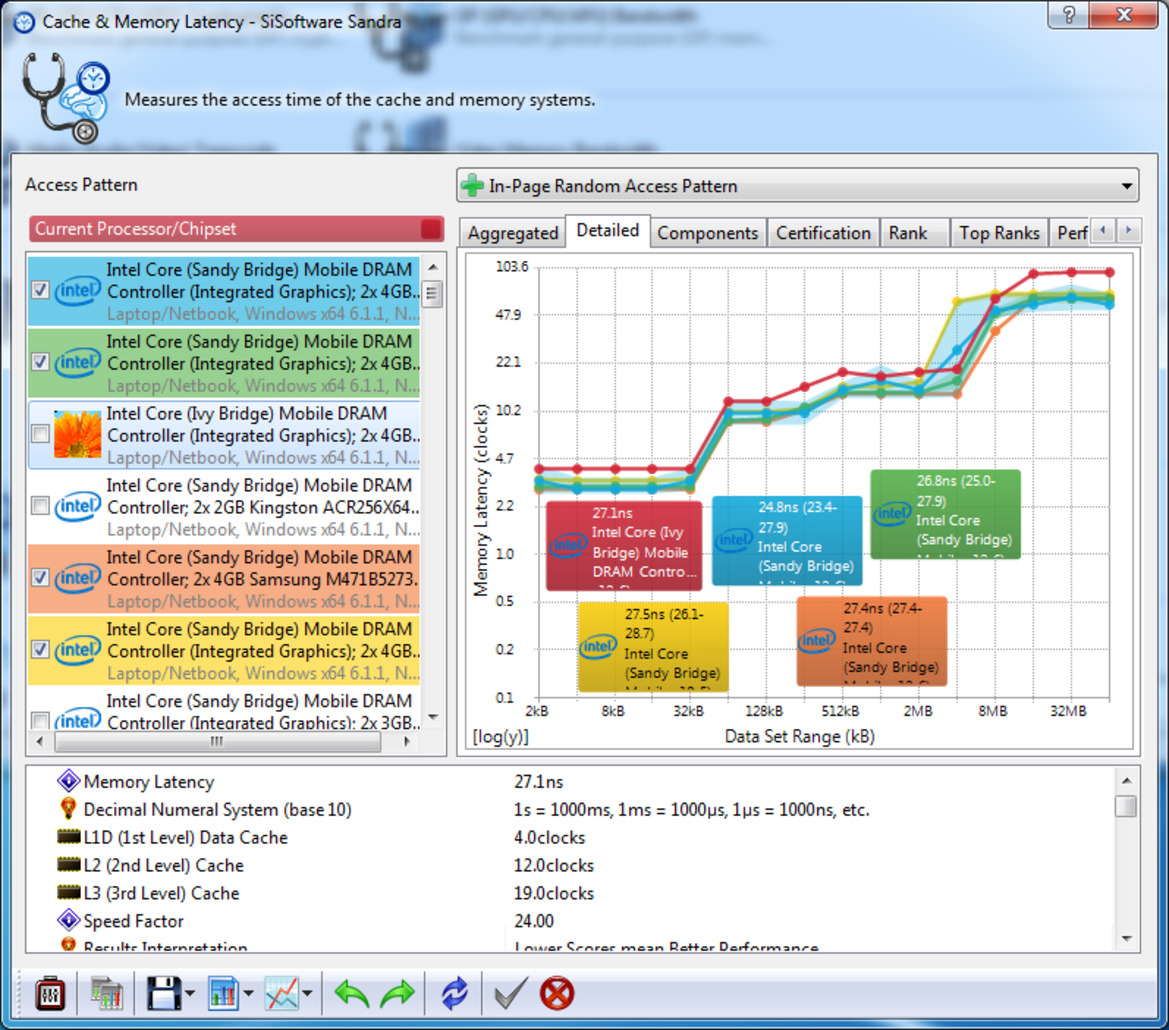Uncheck the green Sandy Bridge entry checkbox

coord(40,362)
